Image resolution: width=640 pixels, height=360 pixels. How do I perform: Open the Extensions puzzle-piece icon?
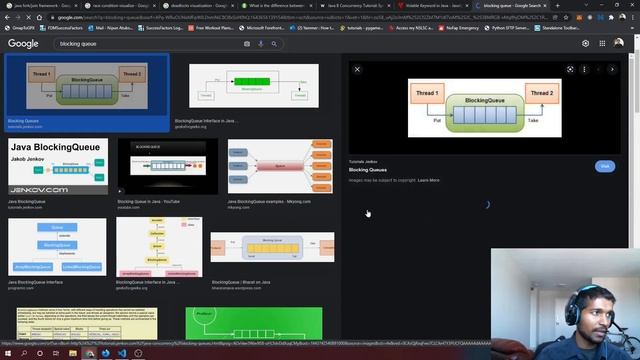(611, 18)
